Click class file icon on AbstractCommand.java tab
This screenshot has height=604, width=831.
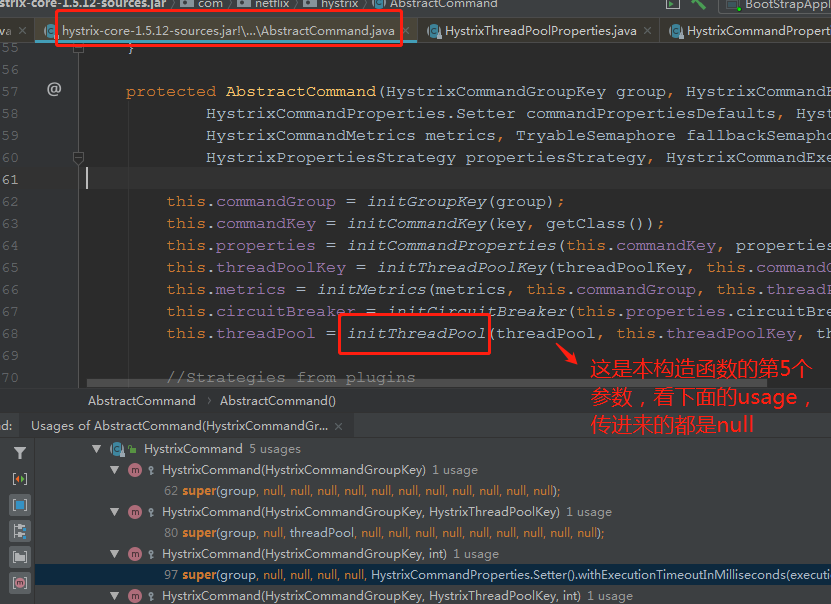[x=50, y=31]
